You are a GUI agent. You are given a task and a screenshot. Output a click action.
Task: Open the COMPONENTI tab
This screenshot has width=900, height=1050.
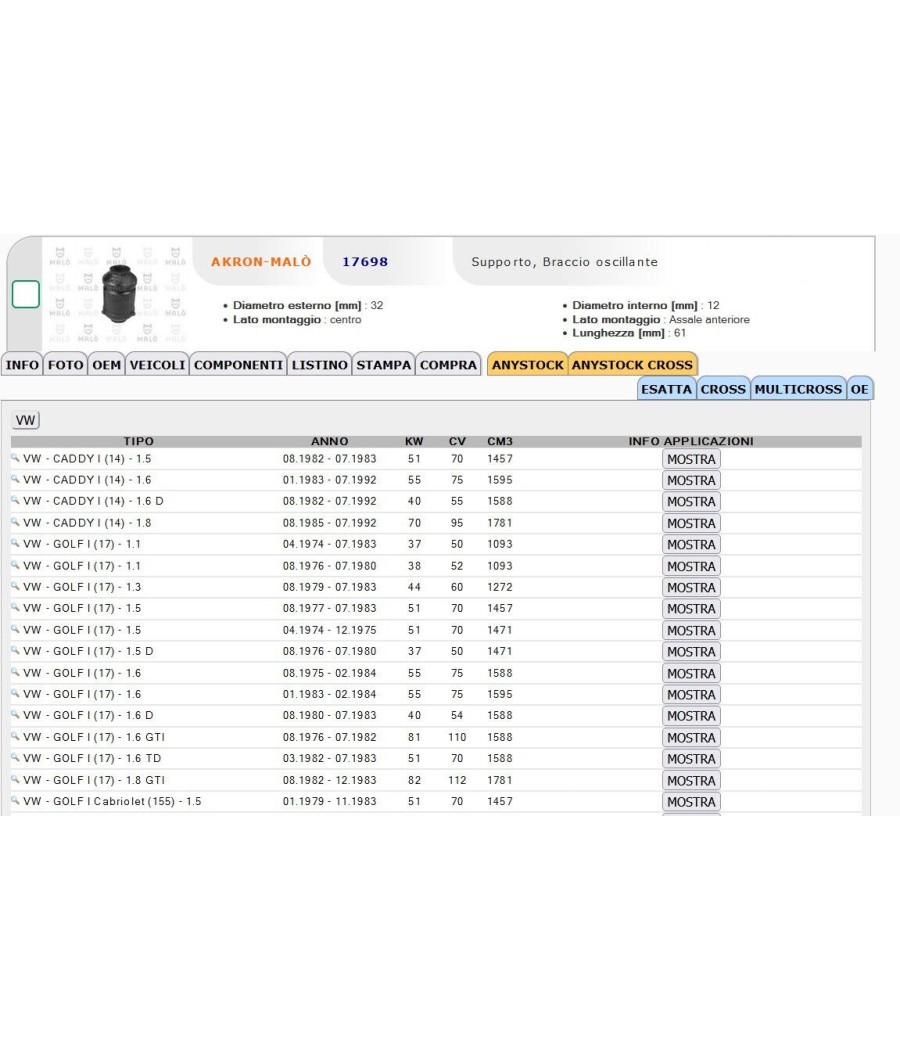238,365
